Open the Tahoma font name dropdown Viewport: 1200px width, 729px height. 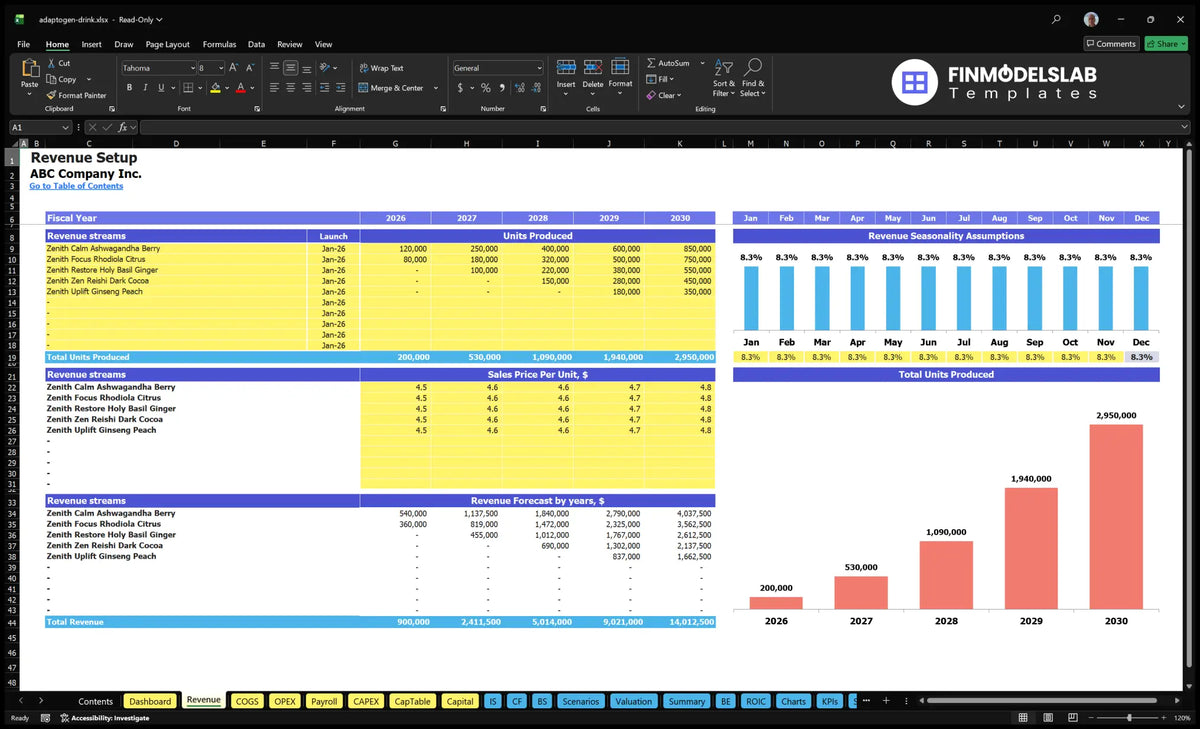coord(191,68)
